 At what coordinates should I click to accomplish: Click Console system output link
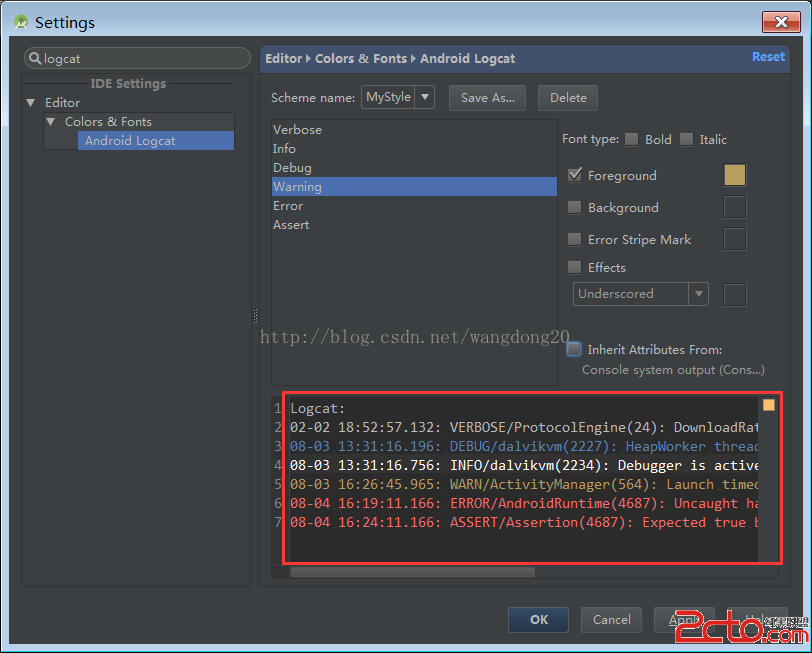click(x=673, y=370)
